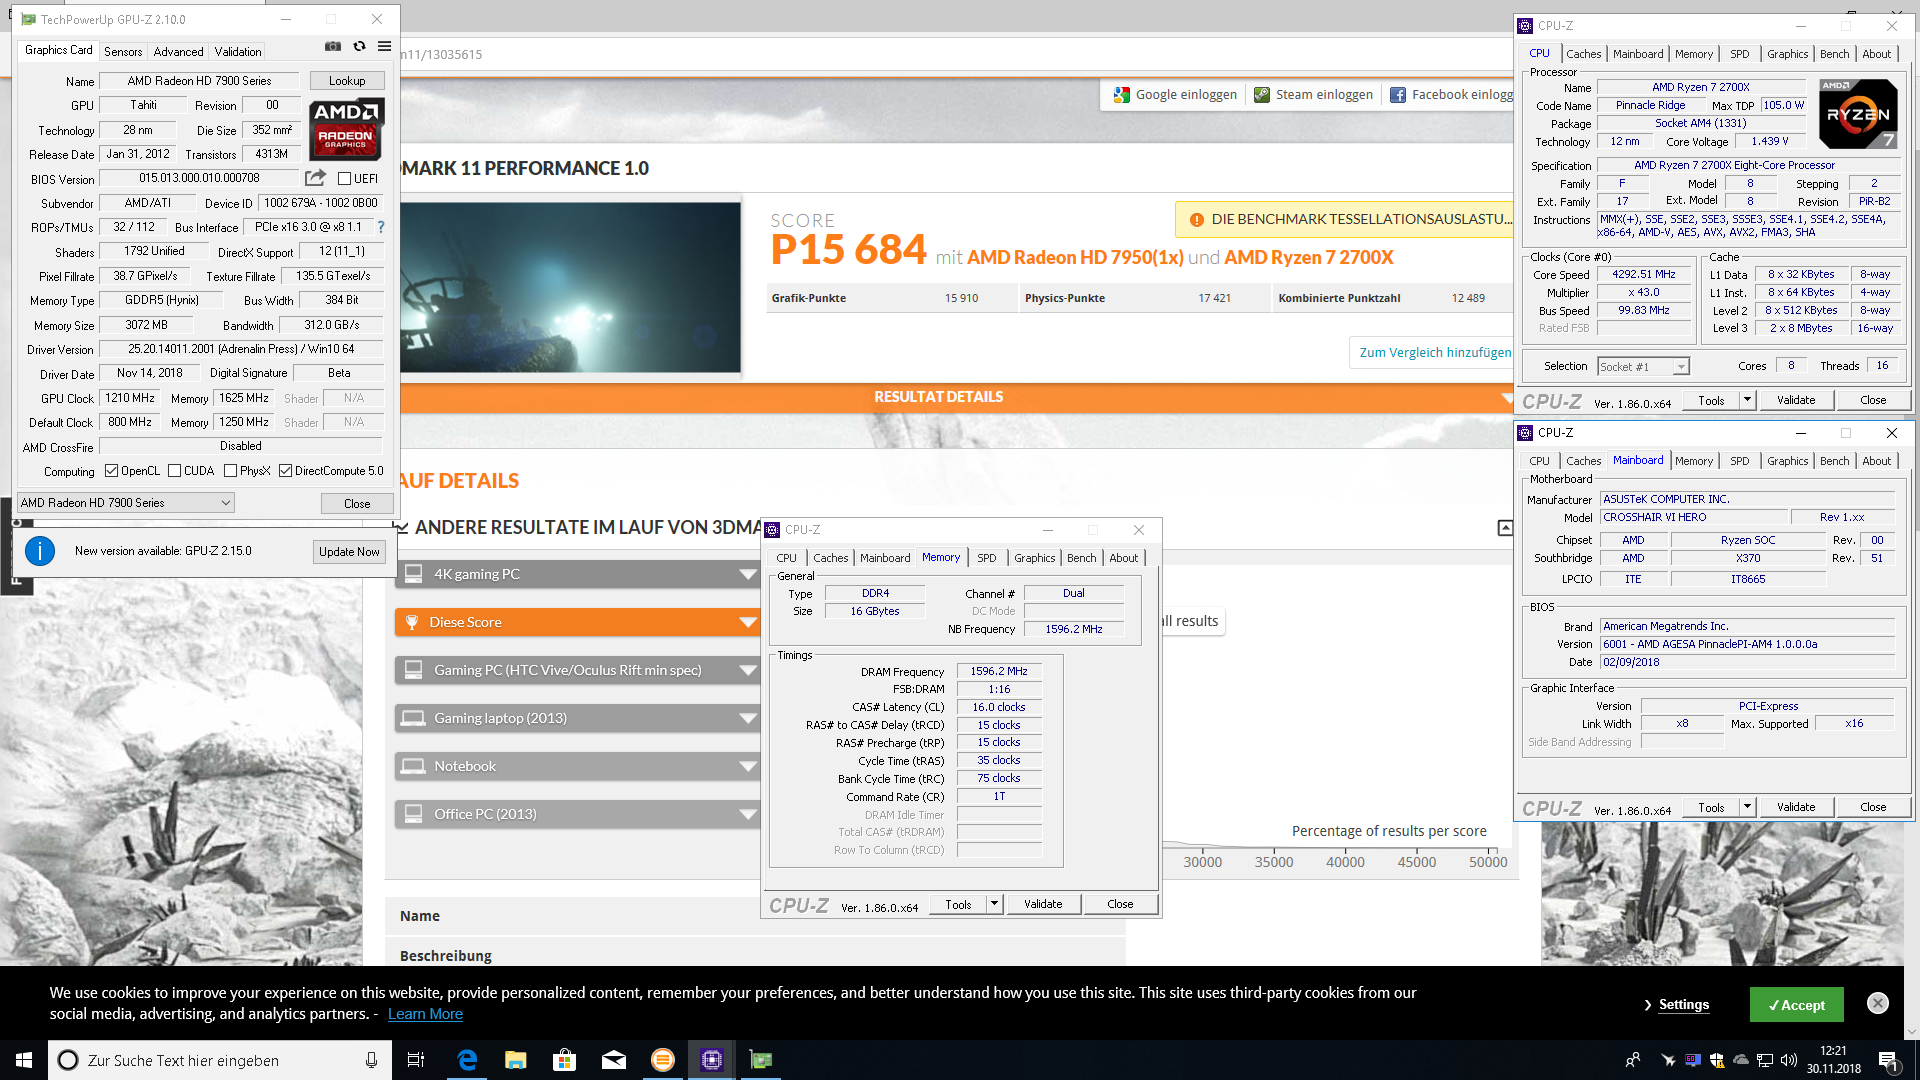This screenshot has height=1080, width=1920.
Task: Click Tools button in CPU-Z CPU window
Action: [1711, 400]
